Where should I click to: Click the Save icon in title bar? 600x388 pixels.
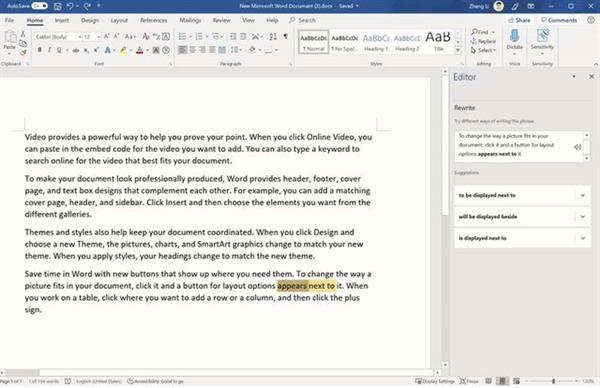click(57, 6)
